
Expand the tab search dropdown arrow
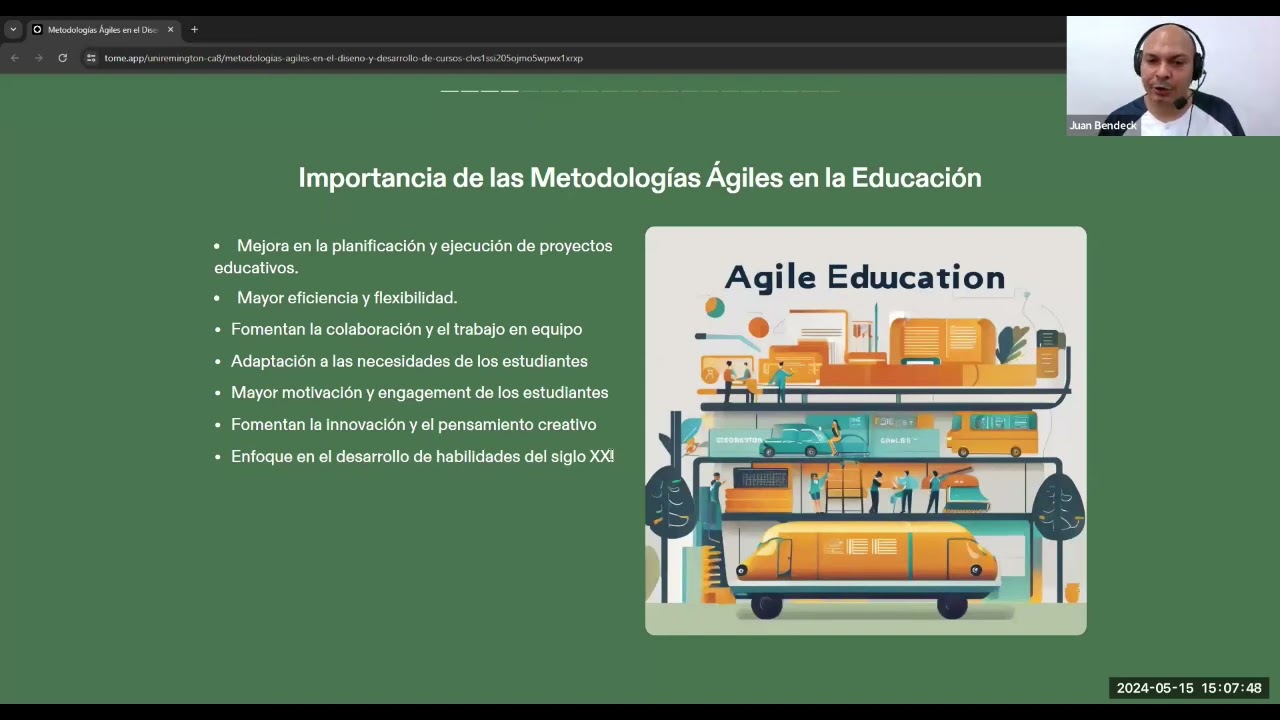pyautogui.click(x=13, y=30)
